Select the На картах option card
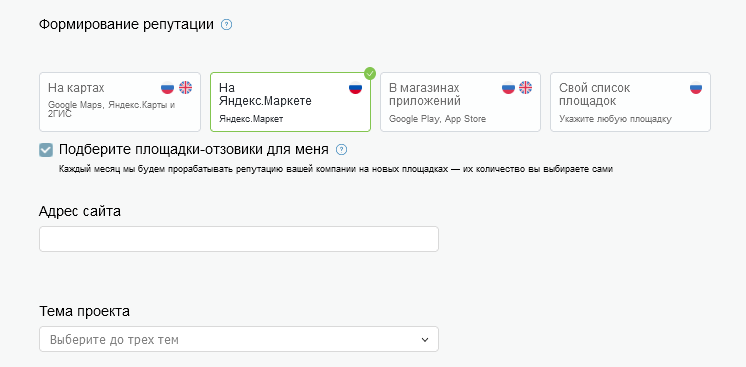Viewport: 746px width, 367px height. 120,102
